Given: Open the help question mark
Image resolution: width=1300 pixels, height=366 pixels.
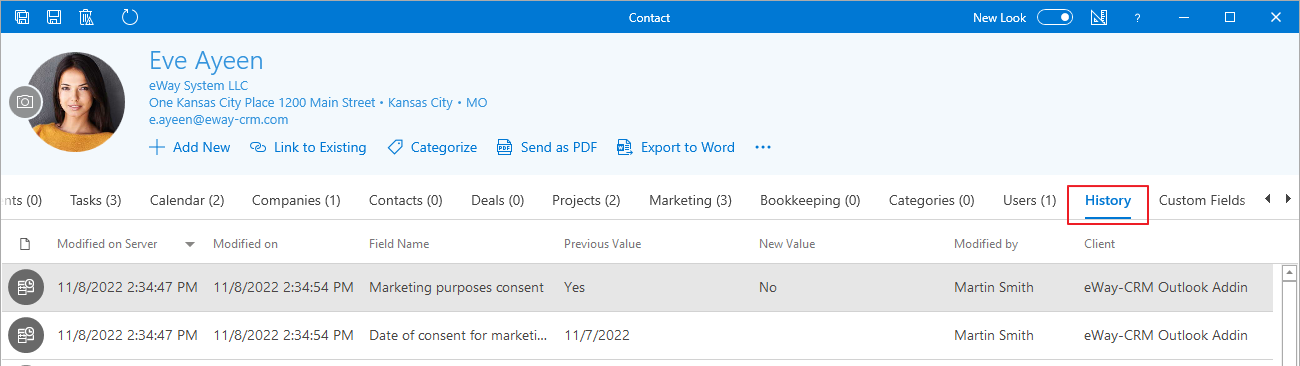Looking at the screenshot, I should click(1138, 18).
